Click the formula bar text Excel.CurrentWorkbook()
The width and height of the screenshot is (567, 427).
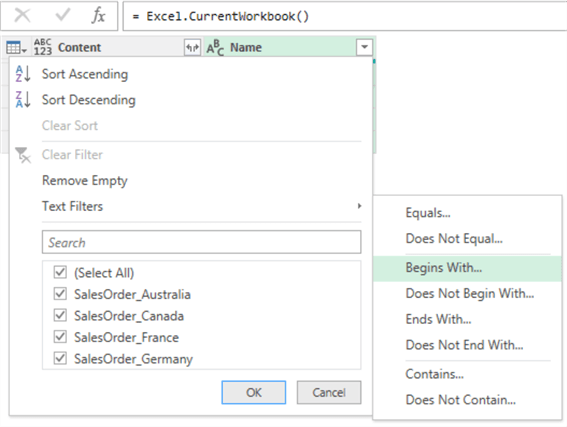coord(227,16)
